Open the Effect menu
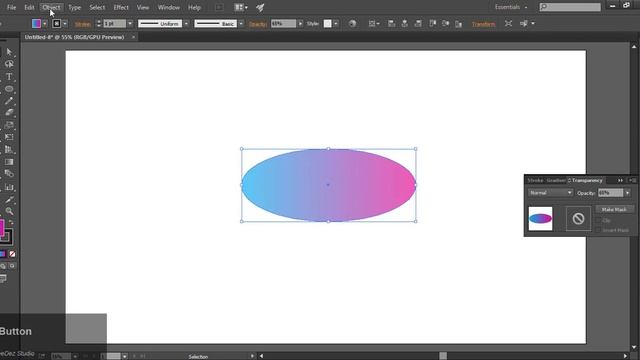640x360 pixels. (x=121, y=7)
